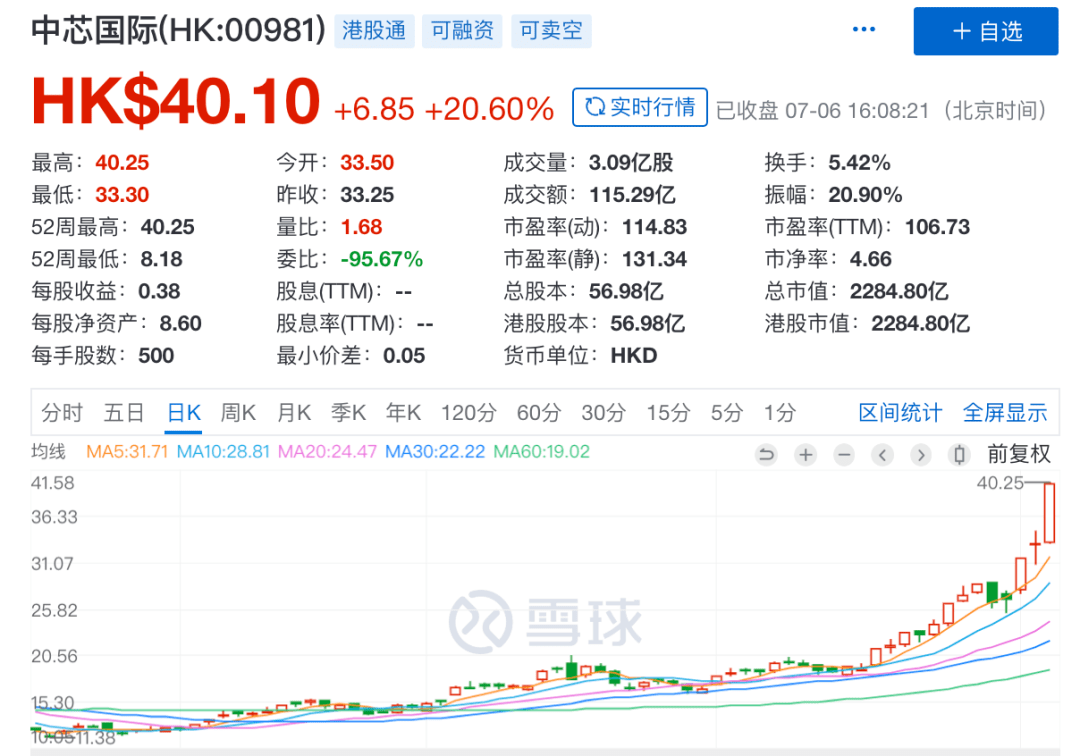Click the 52周最低 value 8.18
This screenshot has width=1080, height=756.
(x=162, y=259)
